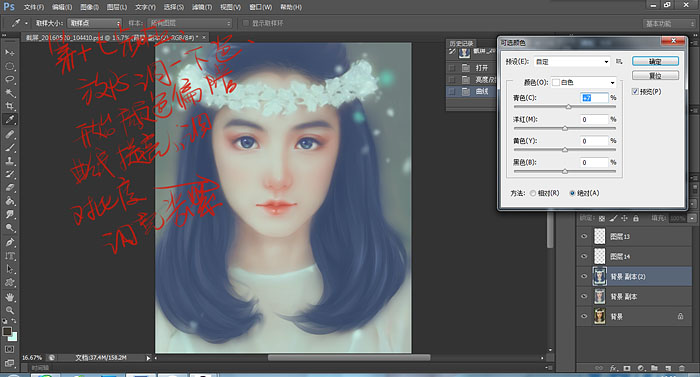Select the Eraser tool
700x377 pixels.
pyautogui.click(x=10, y=188)
